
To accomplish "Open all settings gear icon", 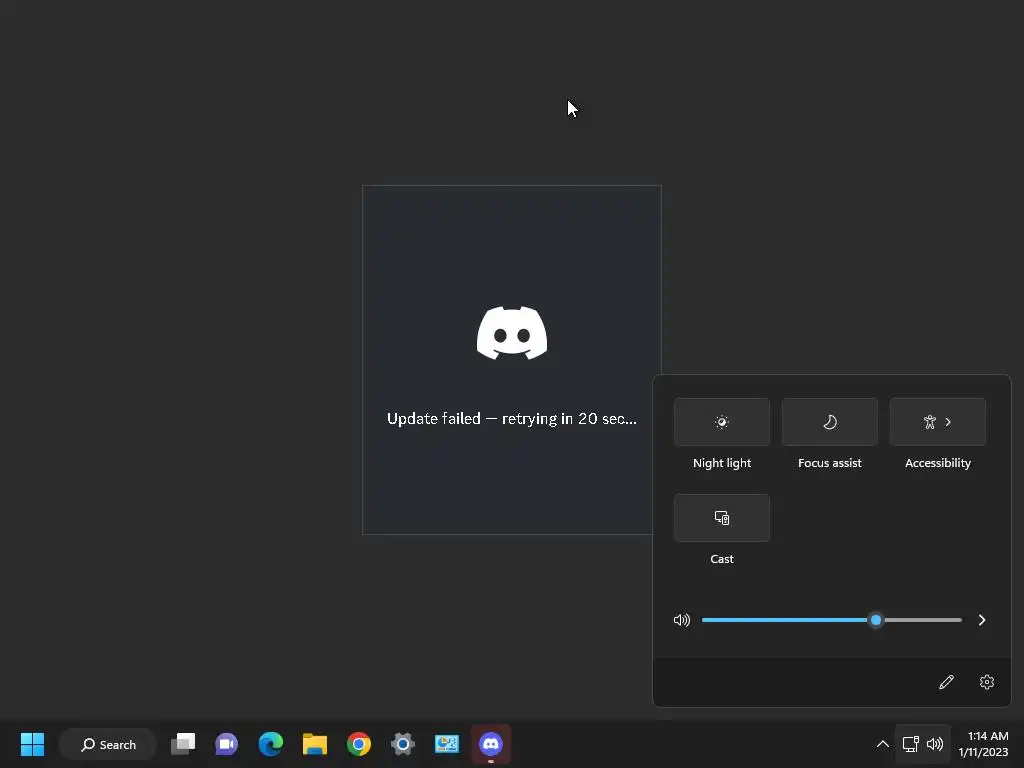I will pos(987,682).
